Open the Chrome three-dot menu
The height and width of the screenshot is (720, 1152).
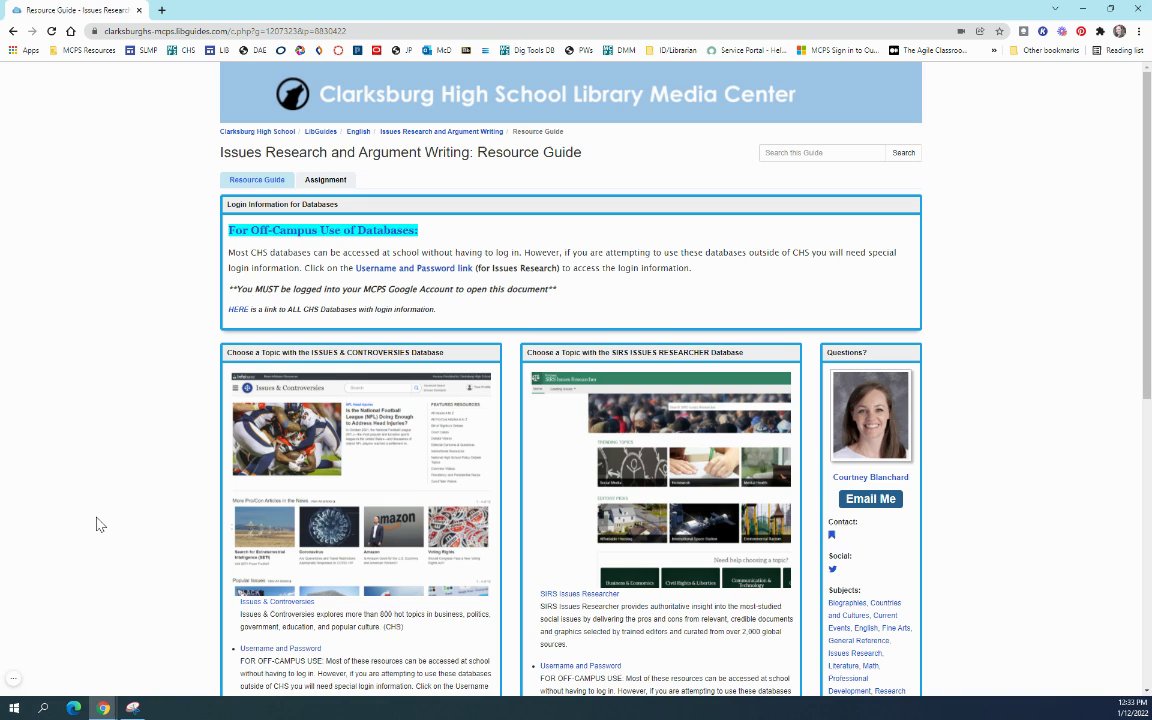click(x=1140, y=31)
